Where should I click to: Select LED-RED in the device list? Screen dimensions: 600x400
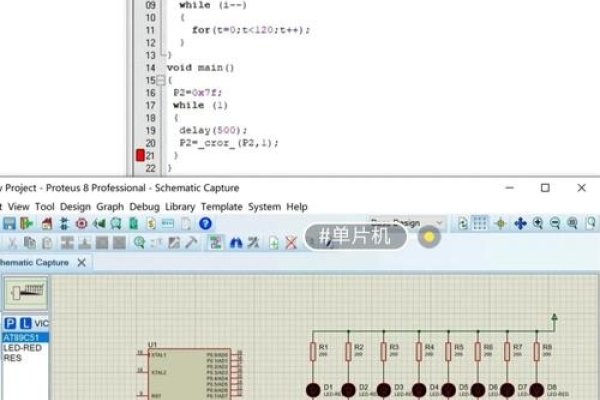point(22,348)
